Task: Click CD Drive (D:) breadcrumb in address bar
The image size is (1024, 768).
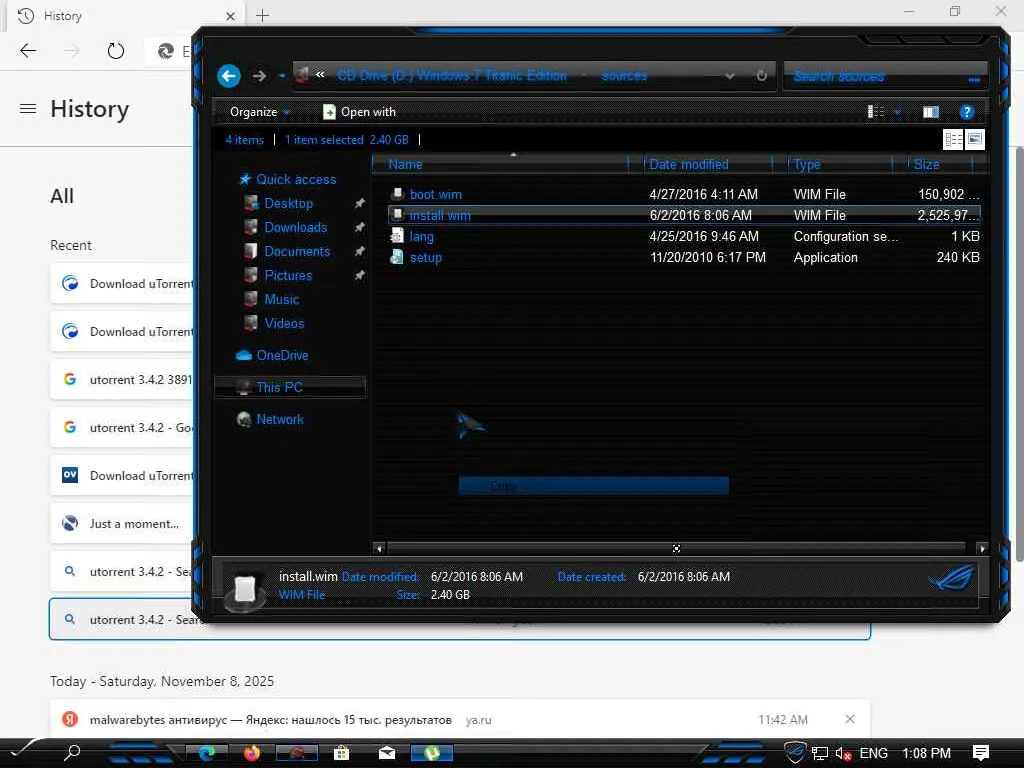Action: coord(453,76)
